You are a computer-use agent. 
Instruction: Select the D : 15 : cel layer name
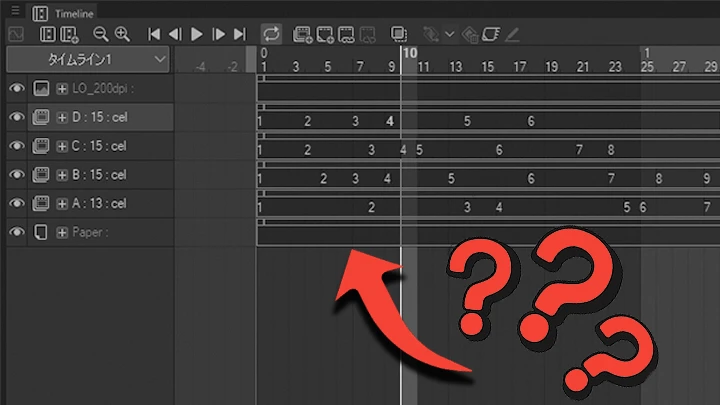coord(100,117)
